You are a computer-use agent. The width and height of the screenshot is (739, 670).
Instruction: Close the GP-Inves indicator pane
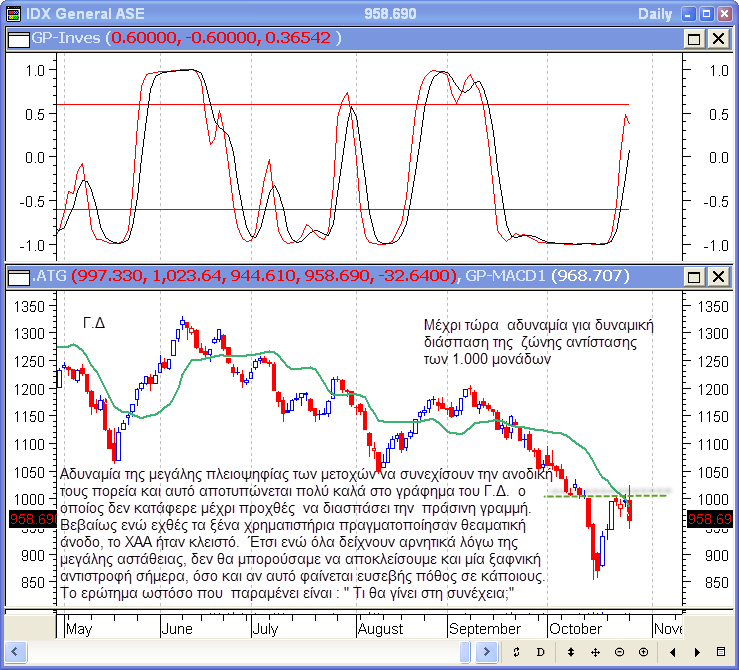[718, 38]
